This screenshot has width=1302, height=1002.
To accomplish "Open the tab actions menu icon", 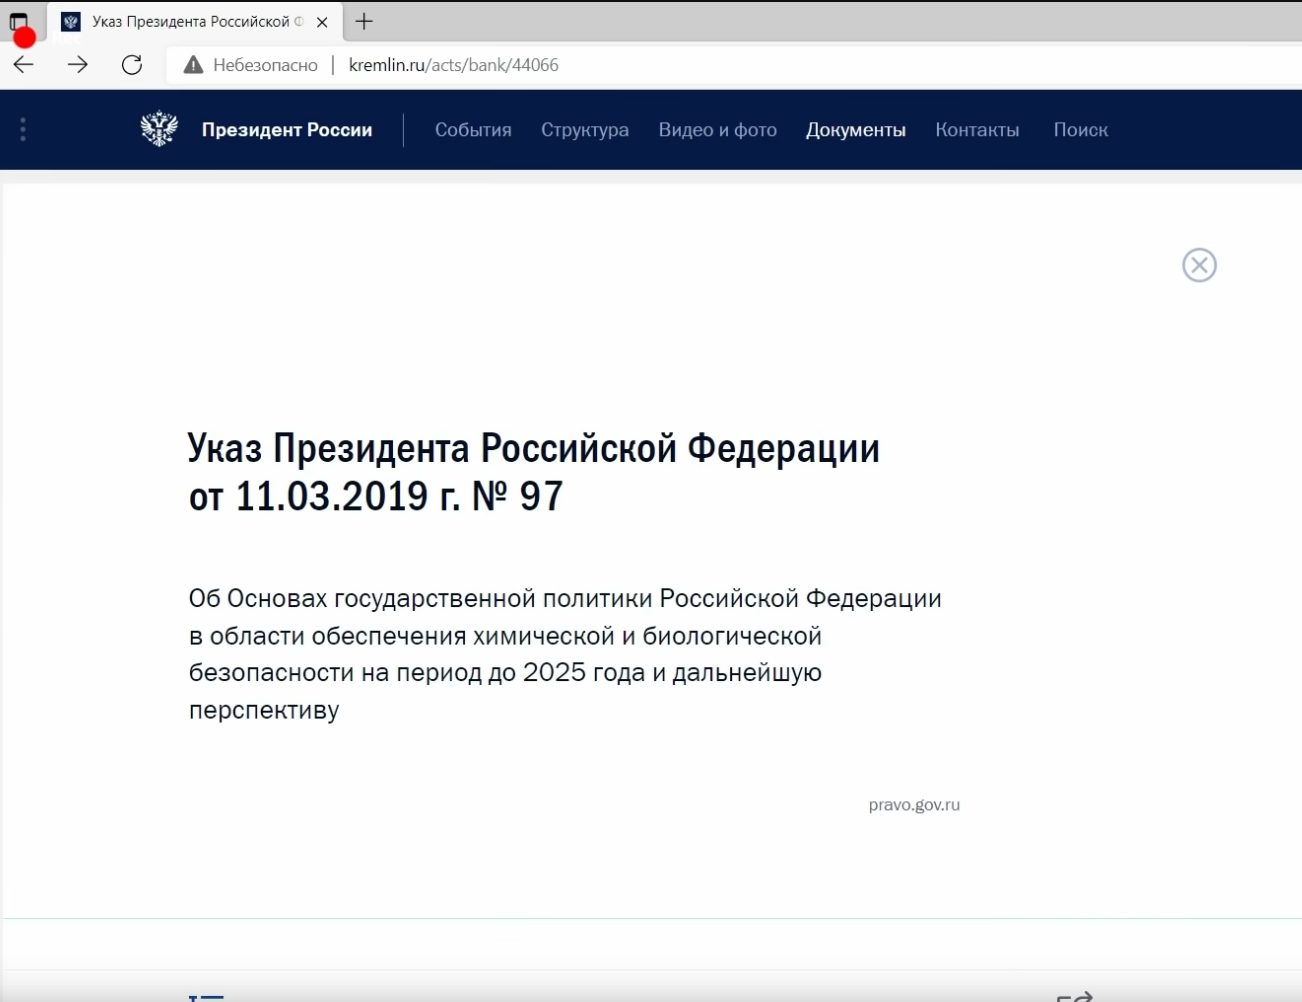I will pyautogui.click(x=19, y=22).
